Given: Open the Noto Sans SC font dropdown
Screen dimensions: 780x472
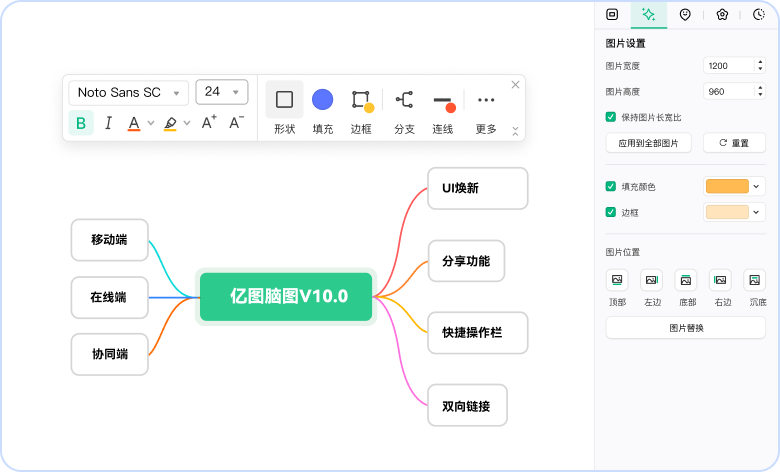Looking at the screenshot, I should click(x=128, y=93).
